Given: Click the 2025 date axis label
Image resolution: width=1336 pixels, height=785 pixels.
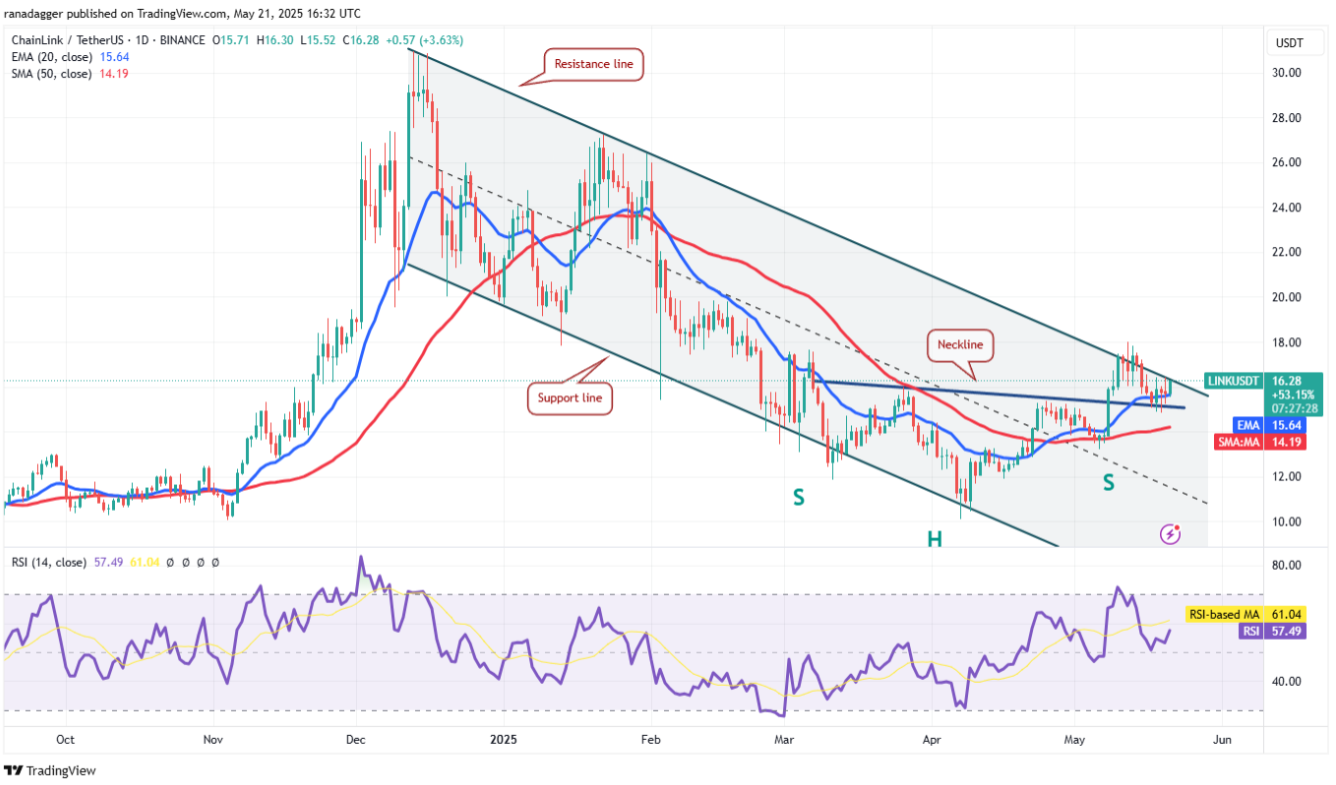Looking at the screenshot, I should 503,741.
